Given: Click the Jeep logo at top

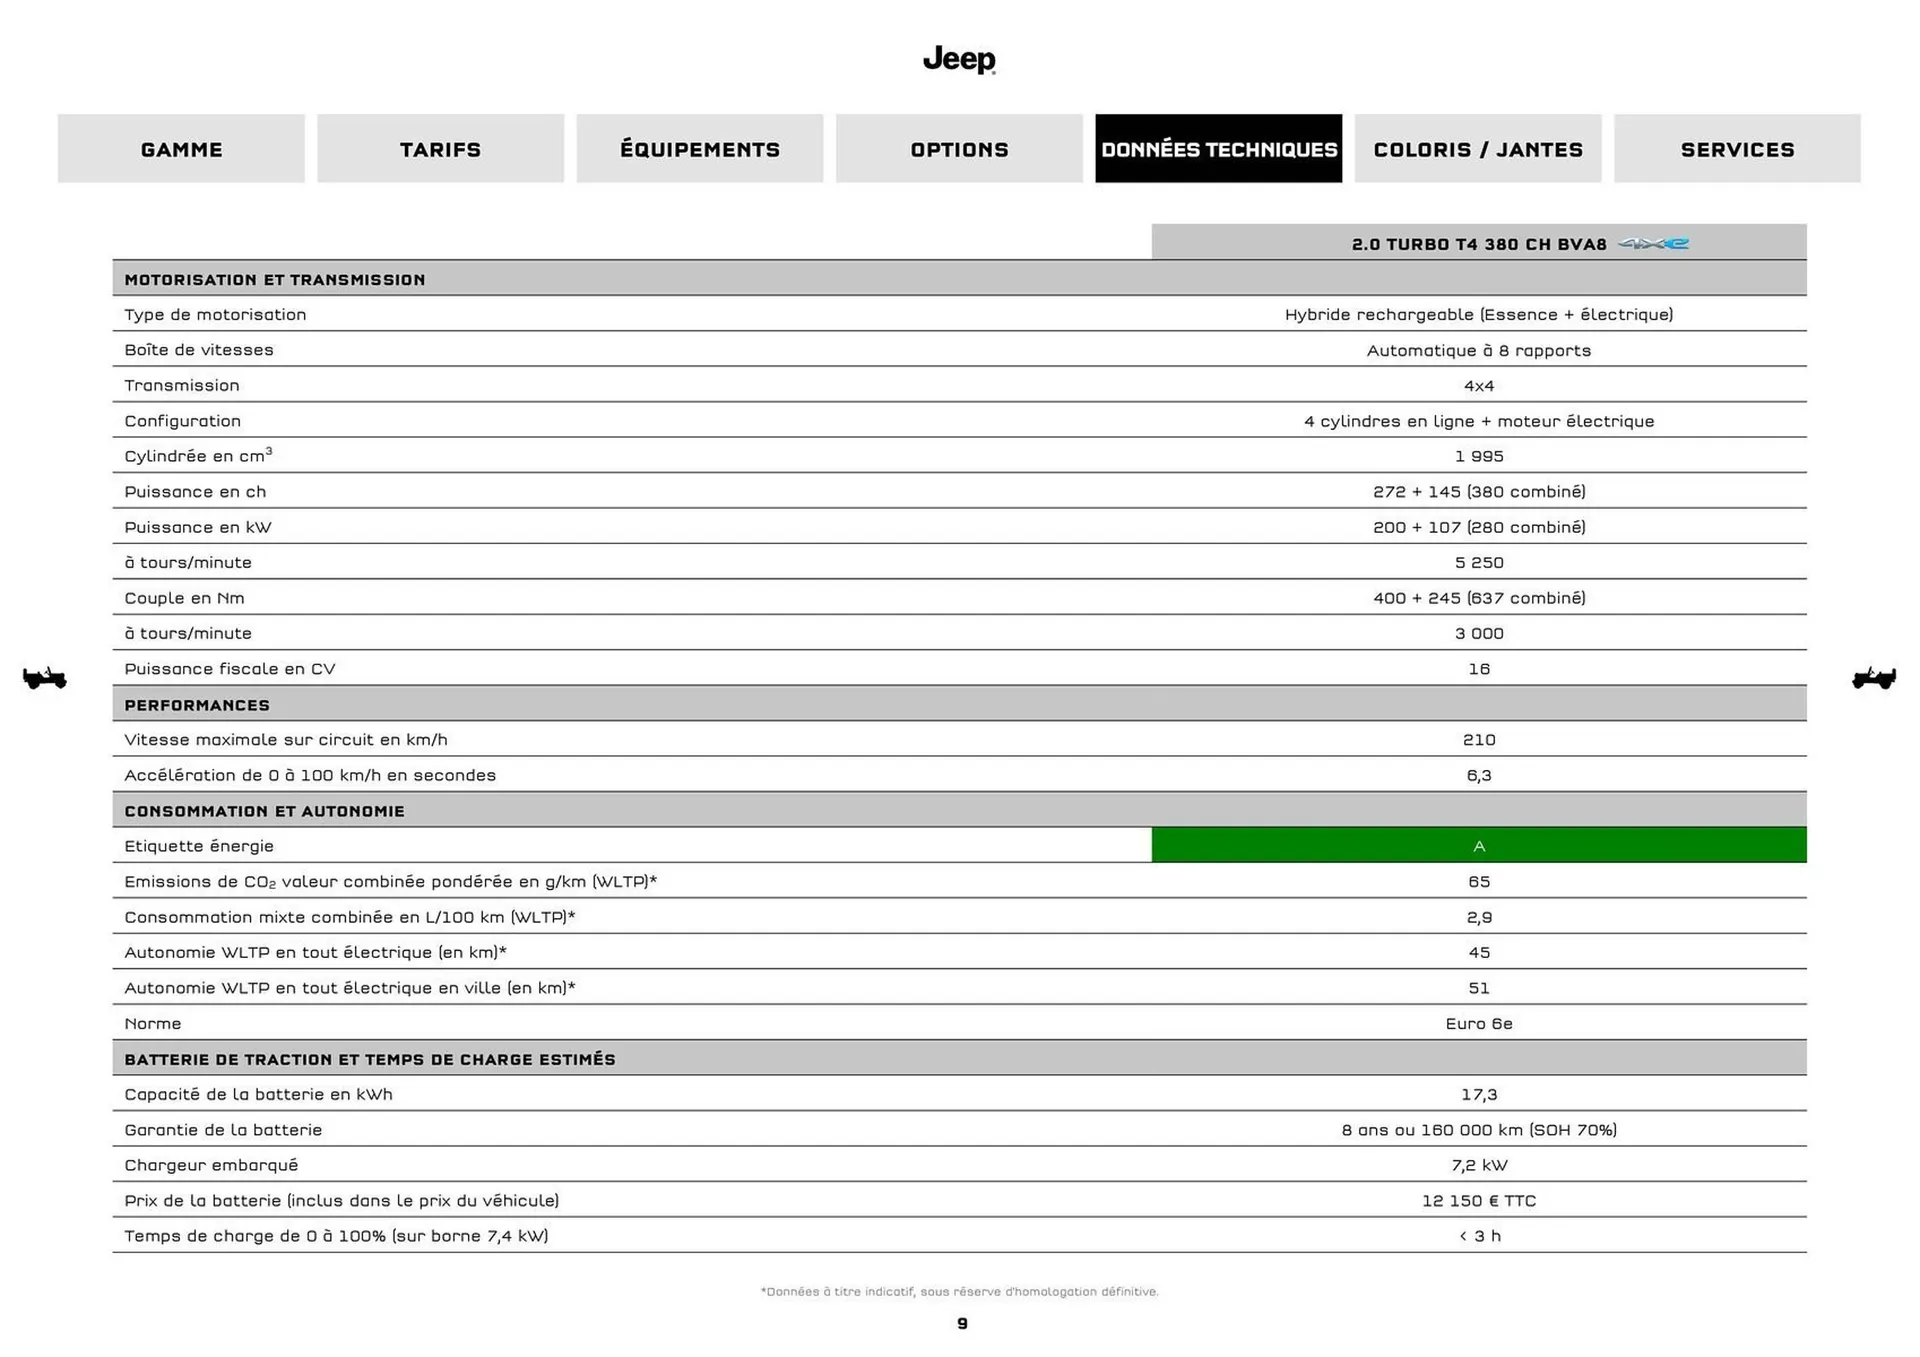Looking at the screenshot, I should click(x=959, y=60).
